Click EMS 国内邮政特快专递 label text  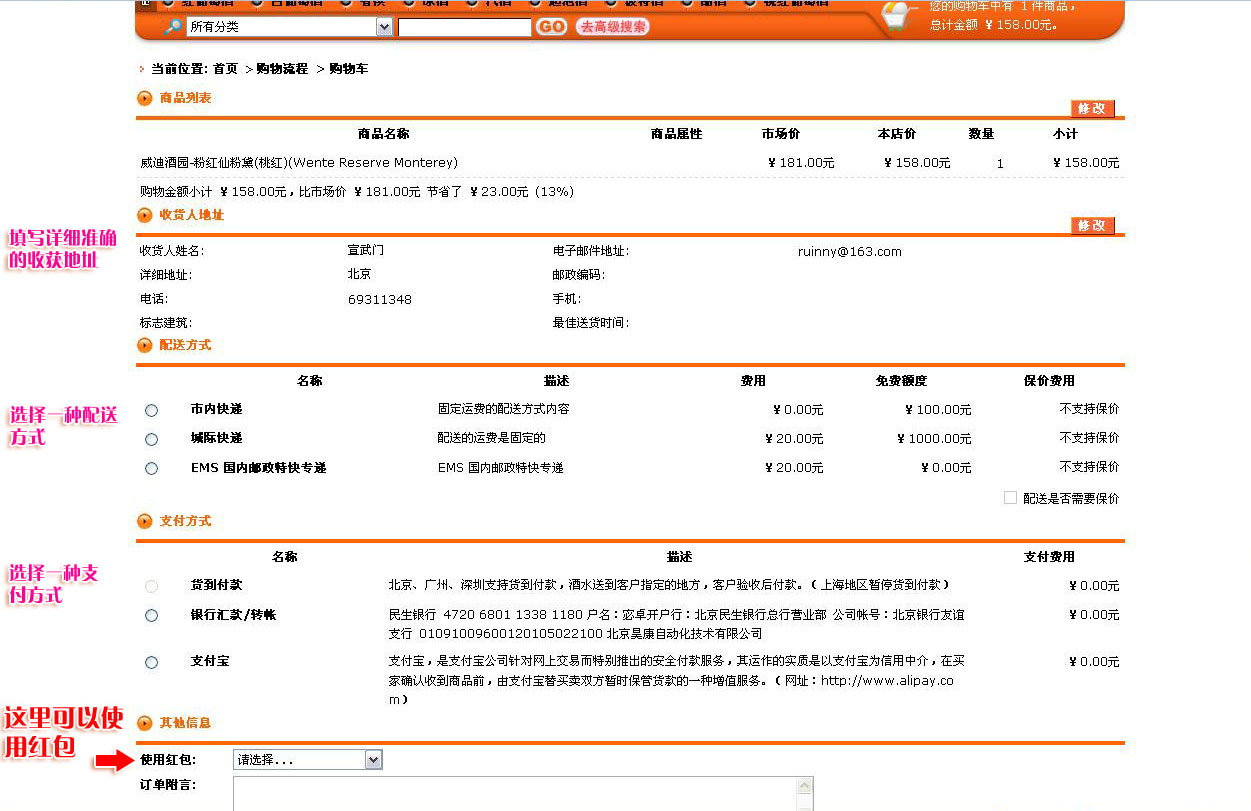click(258, 467)
